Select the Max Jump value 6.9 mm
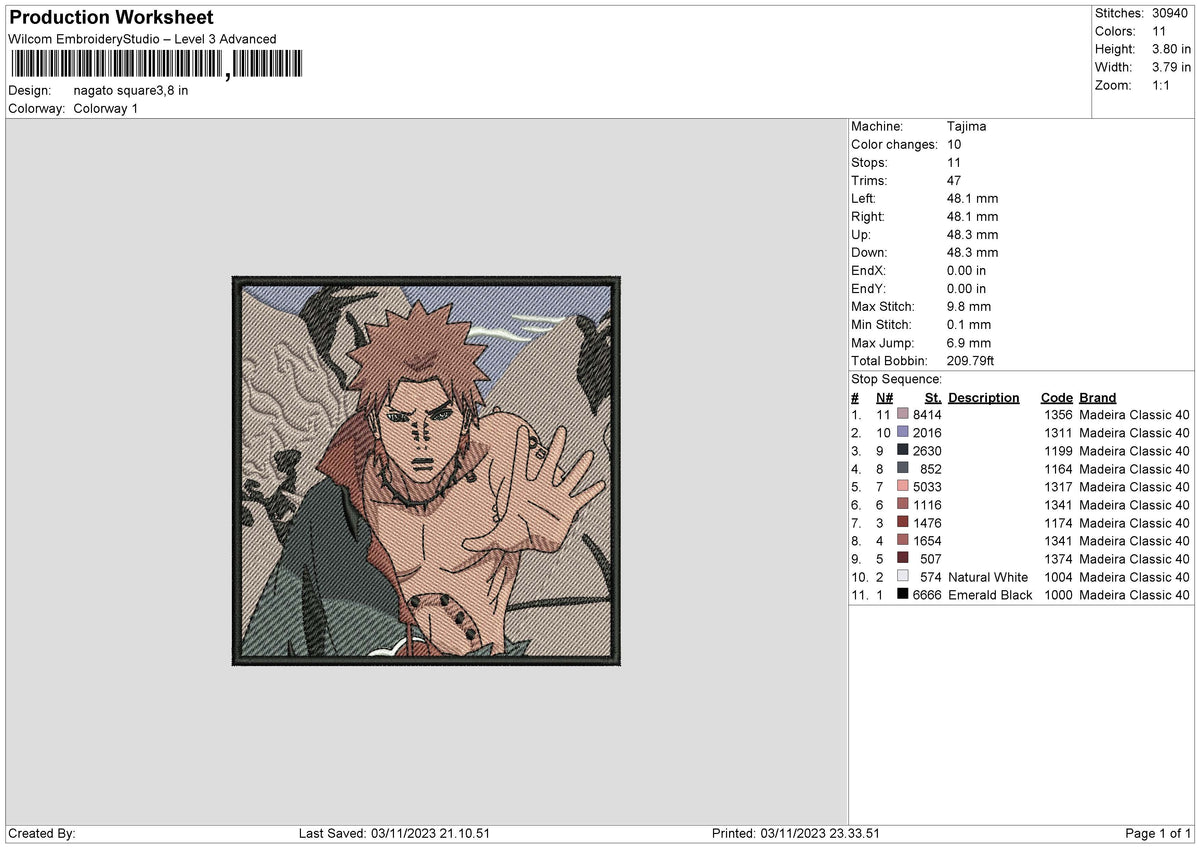Image resolution: width=1200 pixels, height=848 pixels. (x=969, y=343)
